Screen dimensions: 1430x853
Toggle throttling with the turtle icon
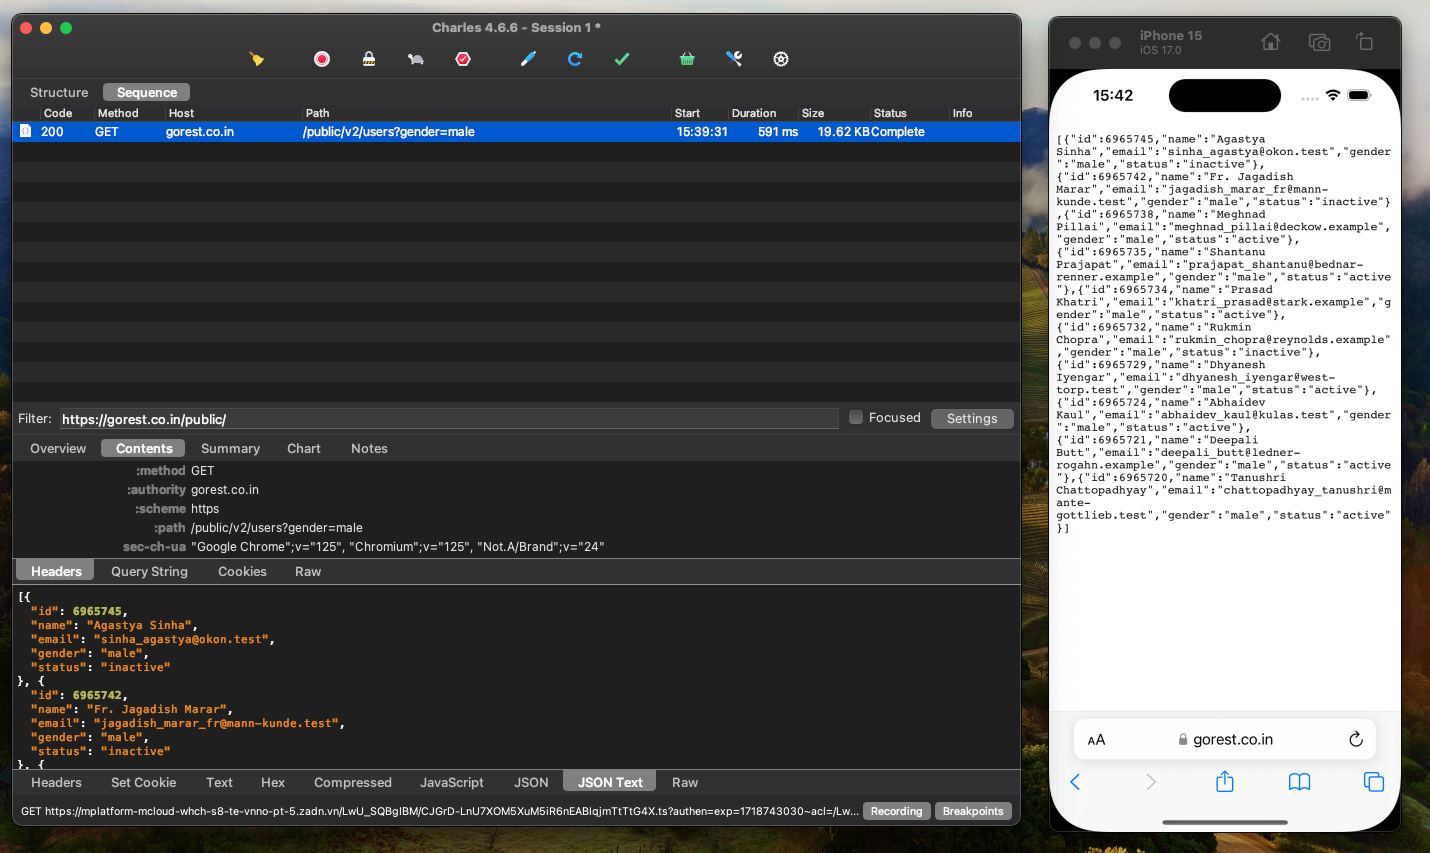click(x=415, y=59)
